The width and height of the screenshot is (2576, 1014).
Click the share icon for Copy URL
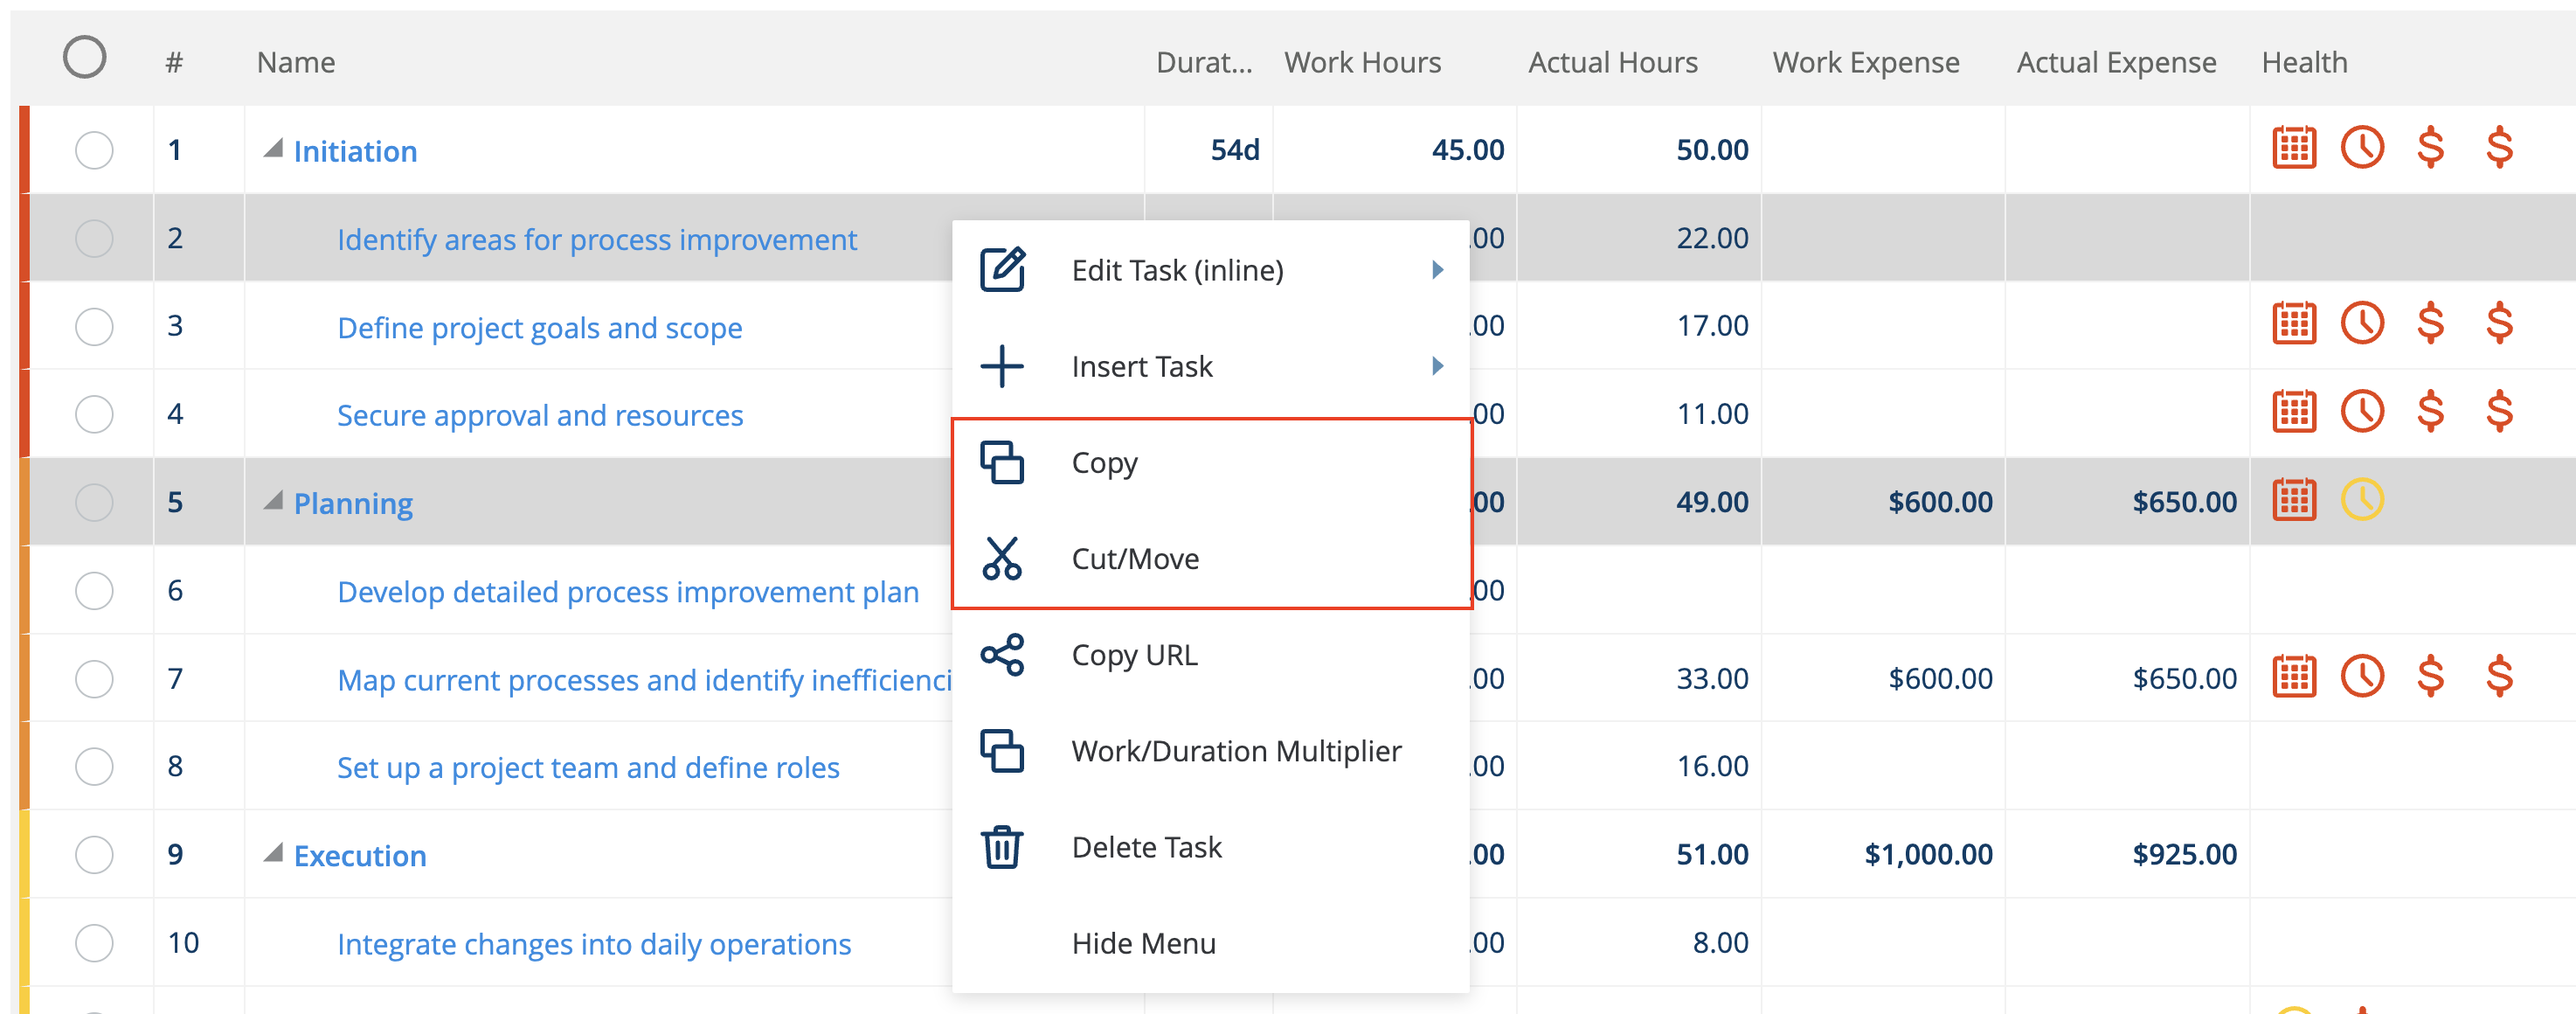[x=1001, y=655]
